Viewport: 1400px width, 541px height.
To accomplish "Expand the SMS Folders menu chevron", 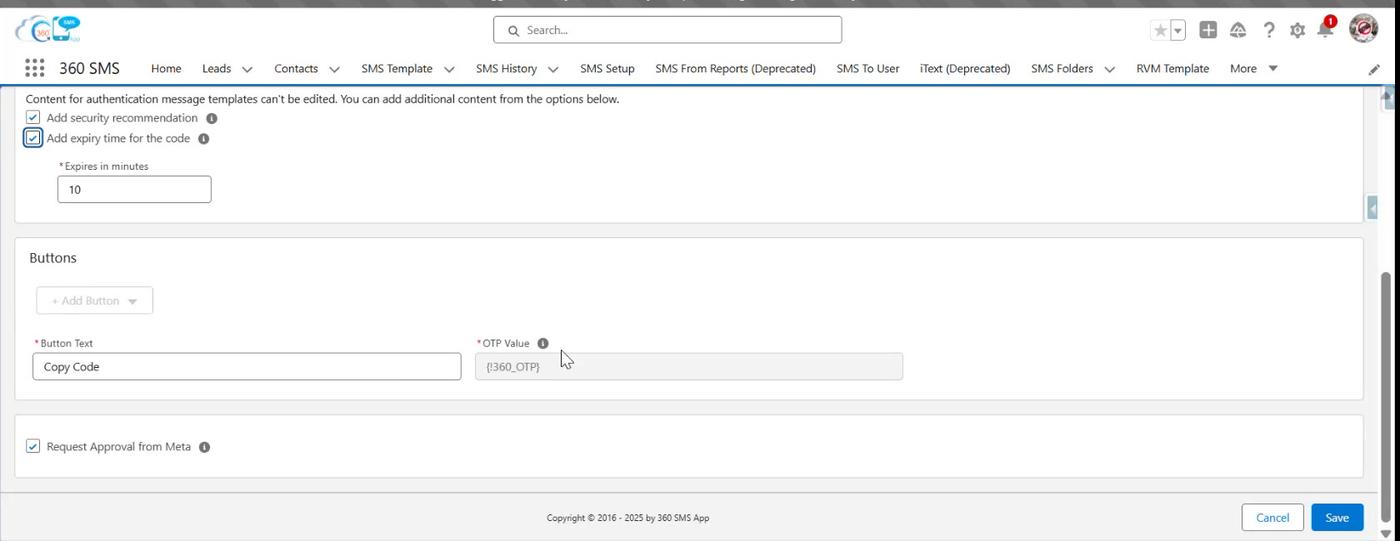I will (1109, 69).
